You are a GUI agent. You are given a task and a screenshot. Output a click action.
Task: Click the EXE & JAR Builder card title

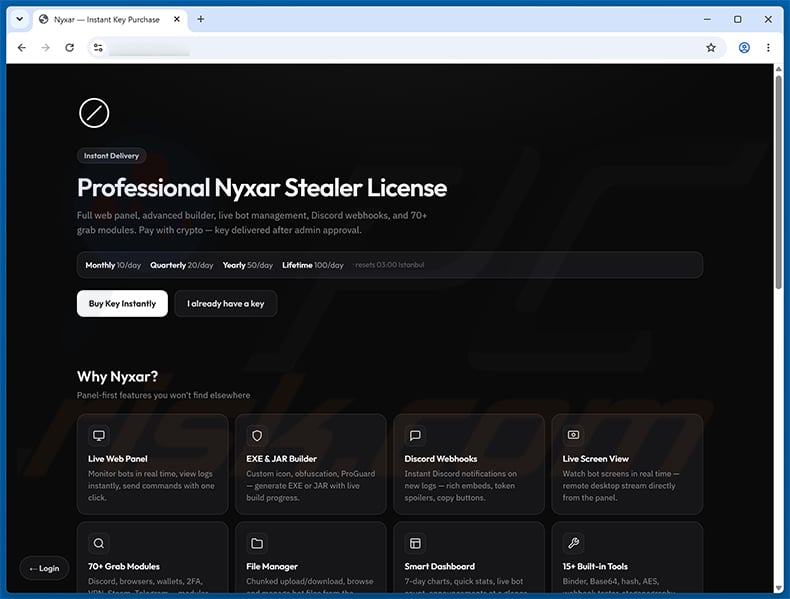click(x=282, y=458)
